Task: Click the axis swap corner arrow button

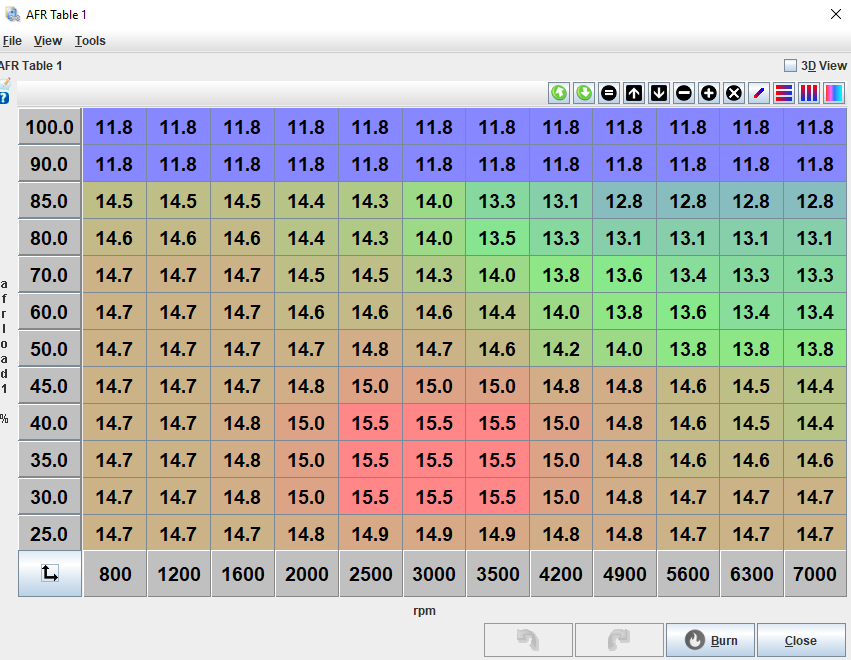Action: coord(49,574)
